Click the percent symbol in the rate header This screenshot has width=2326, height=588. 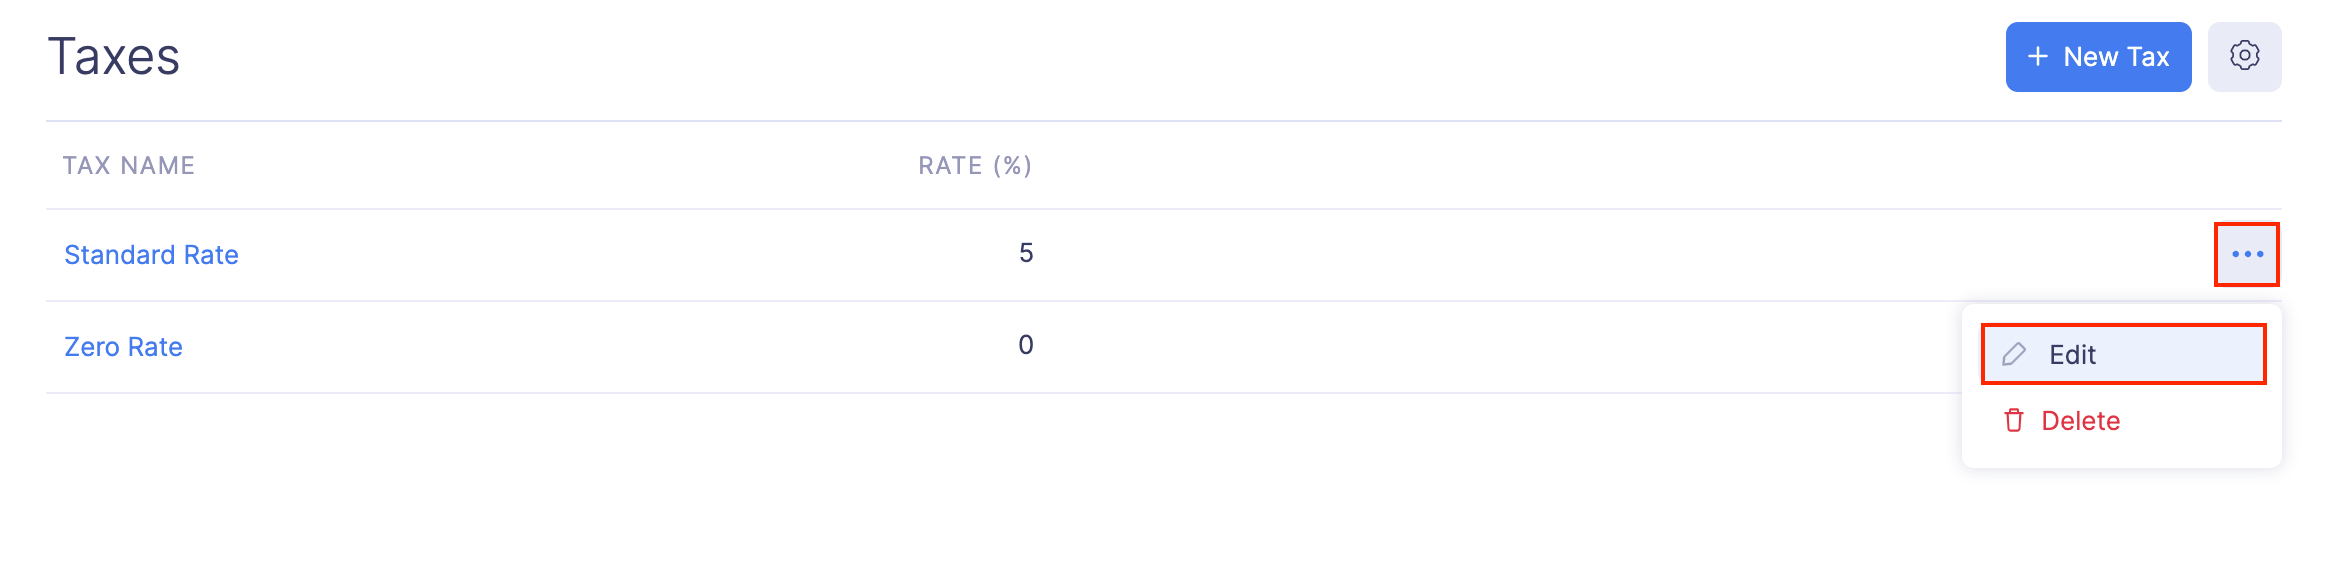coord(1012,166)
